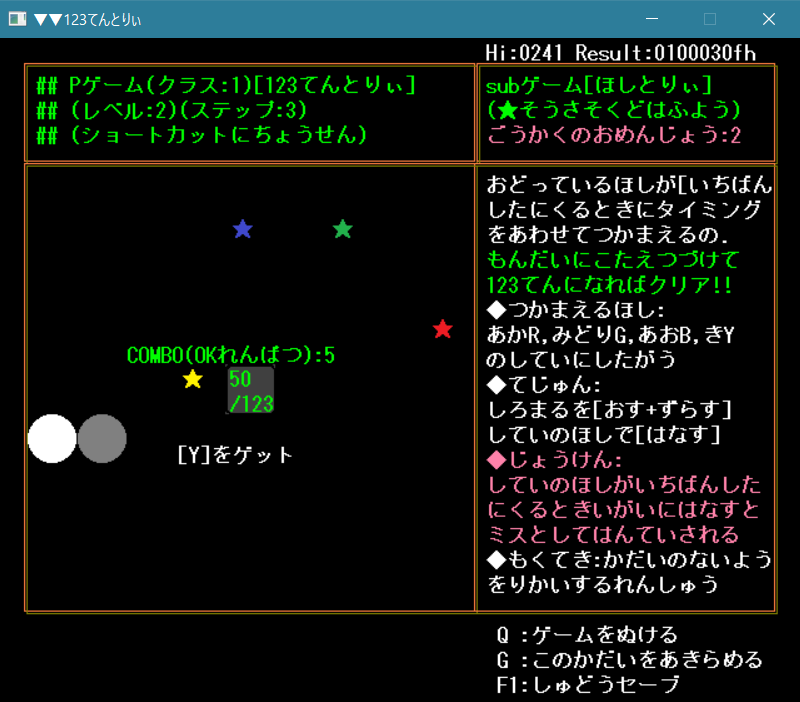Viewport: 800px width, 702px height.
Task: Close the 123てんとりぃ window
Action: pyautogui.click(x=769, y=19)
